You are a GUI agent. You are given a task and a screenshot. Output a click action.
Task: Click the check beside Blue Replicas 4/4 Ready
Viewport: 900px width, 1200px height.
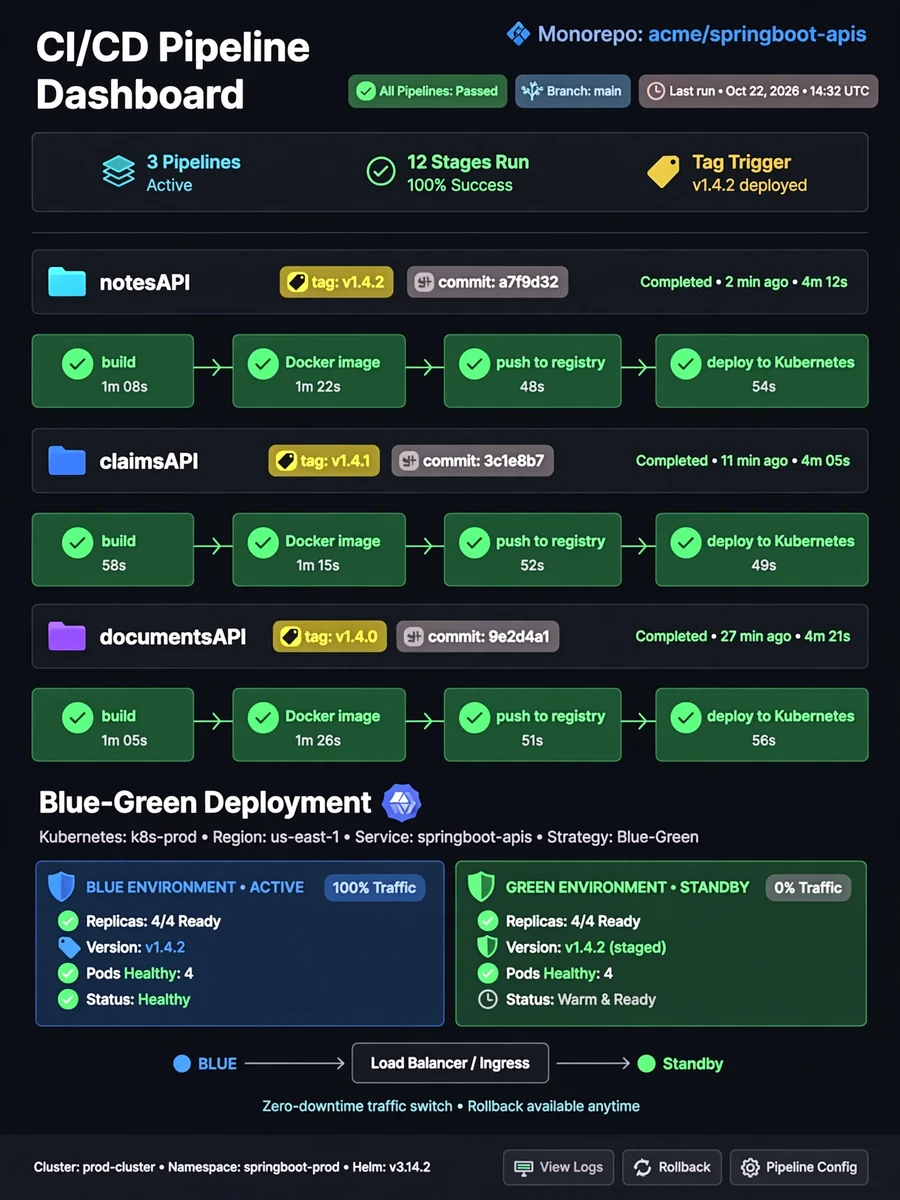coord(68,921)
